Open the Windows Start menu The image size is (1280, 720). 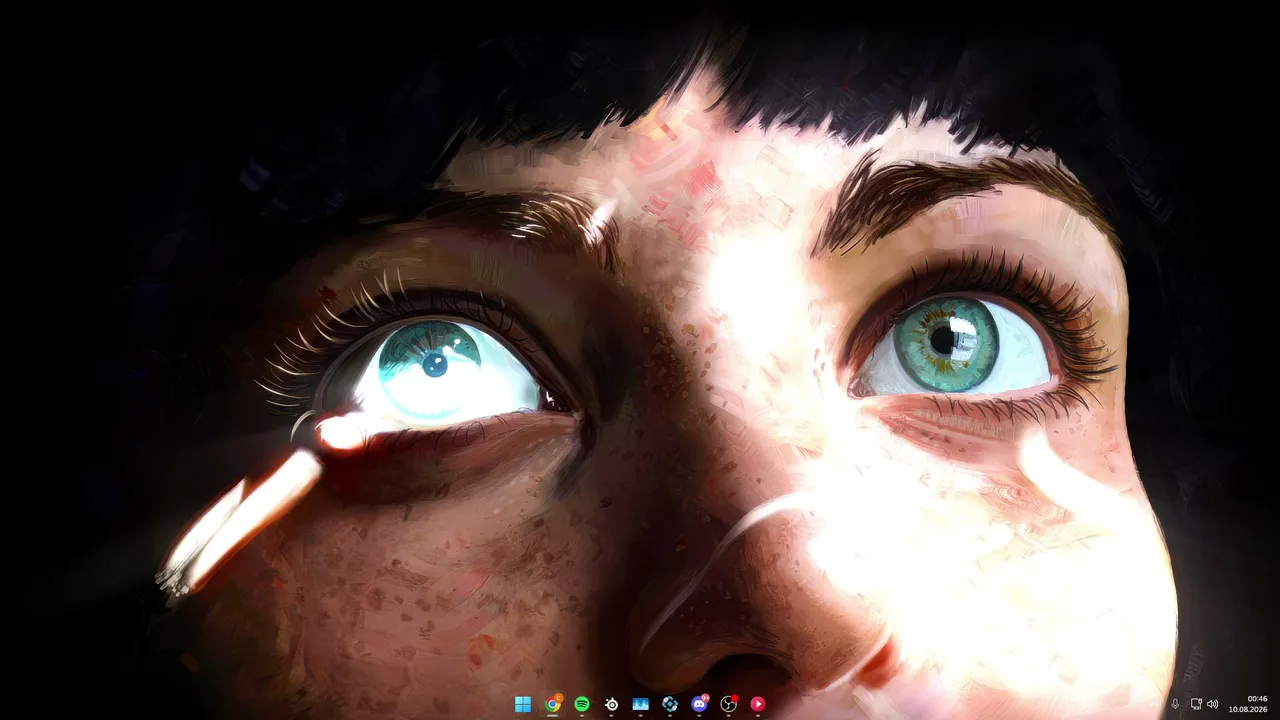click(x=523, y=704)
